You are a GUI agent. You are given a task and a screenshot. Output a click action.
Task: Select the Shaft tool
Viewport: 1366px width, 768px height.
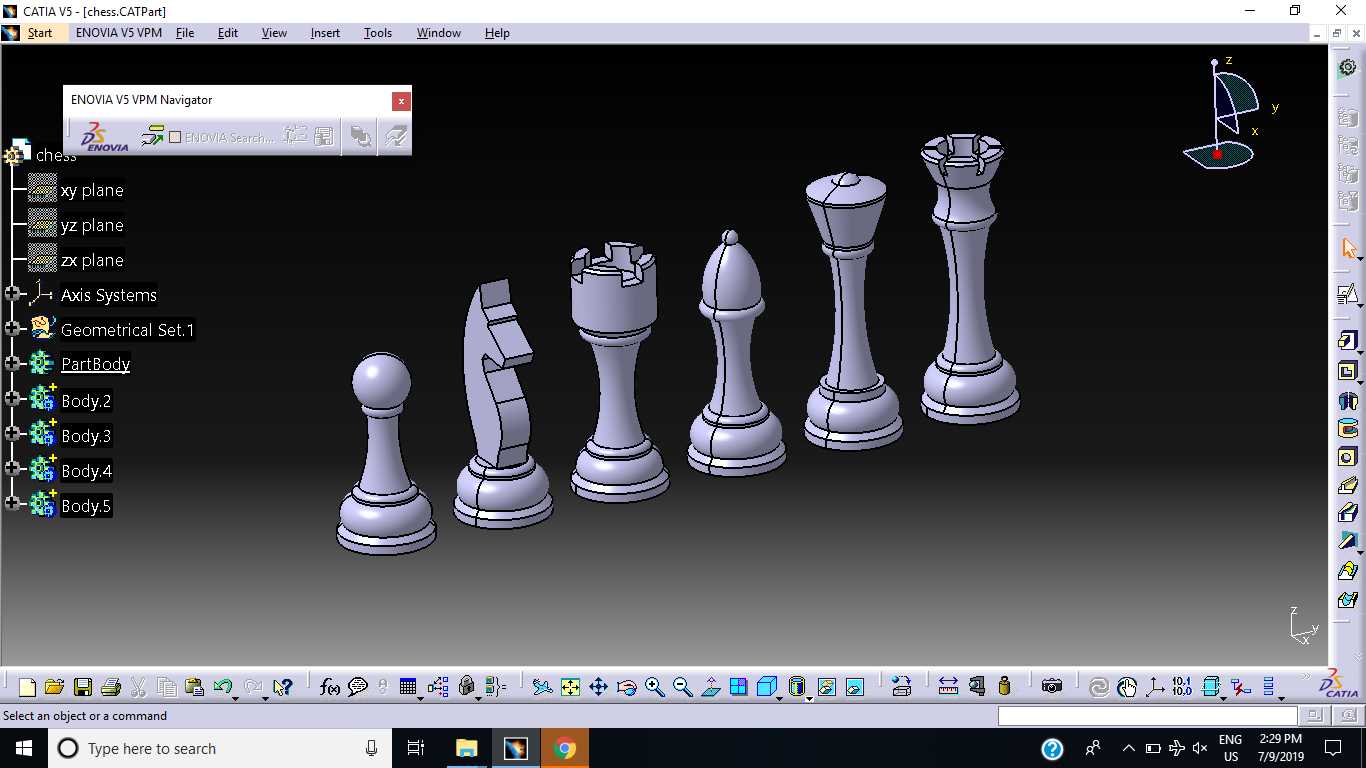[x=1347, y=401]
